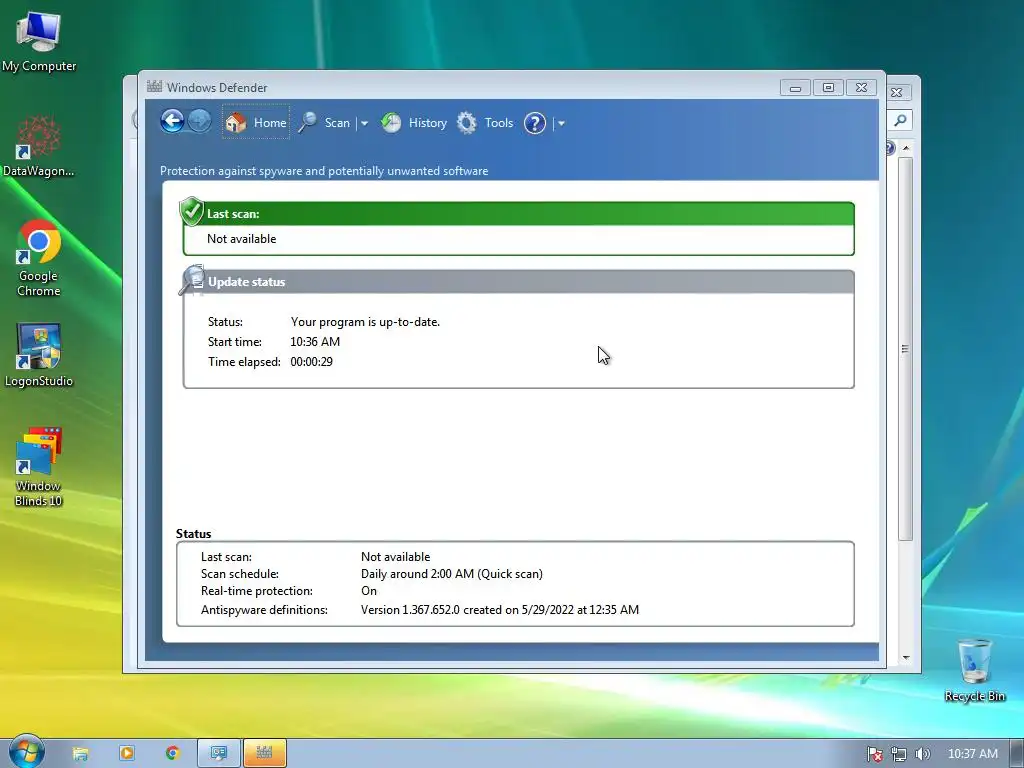Image resolution: width=1024 pixels, height=768 pixels.
Task: Start a scan with the Scan button
Action: click(325, 122)
